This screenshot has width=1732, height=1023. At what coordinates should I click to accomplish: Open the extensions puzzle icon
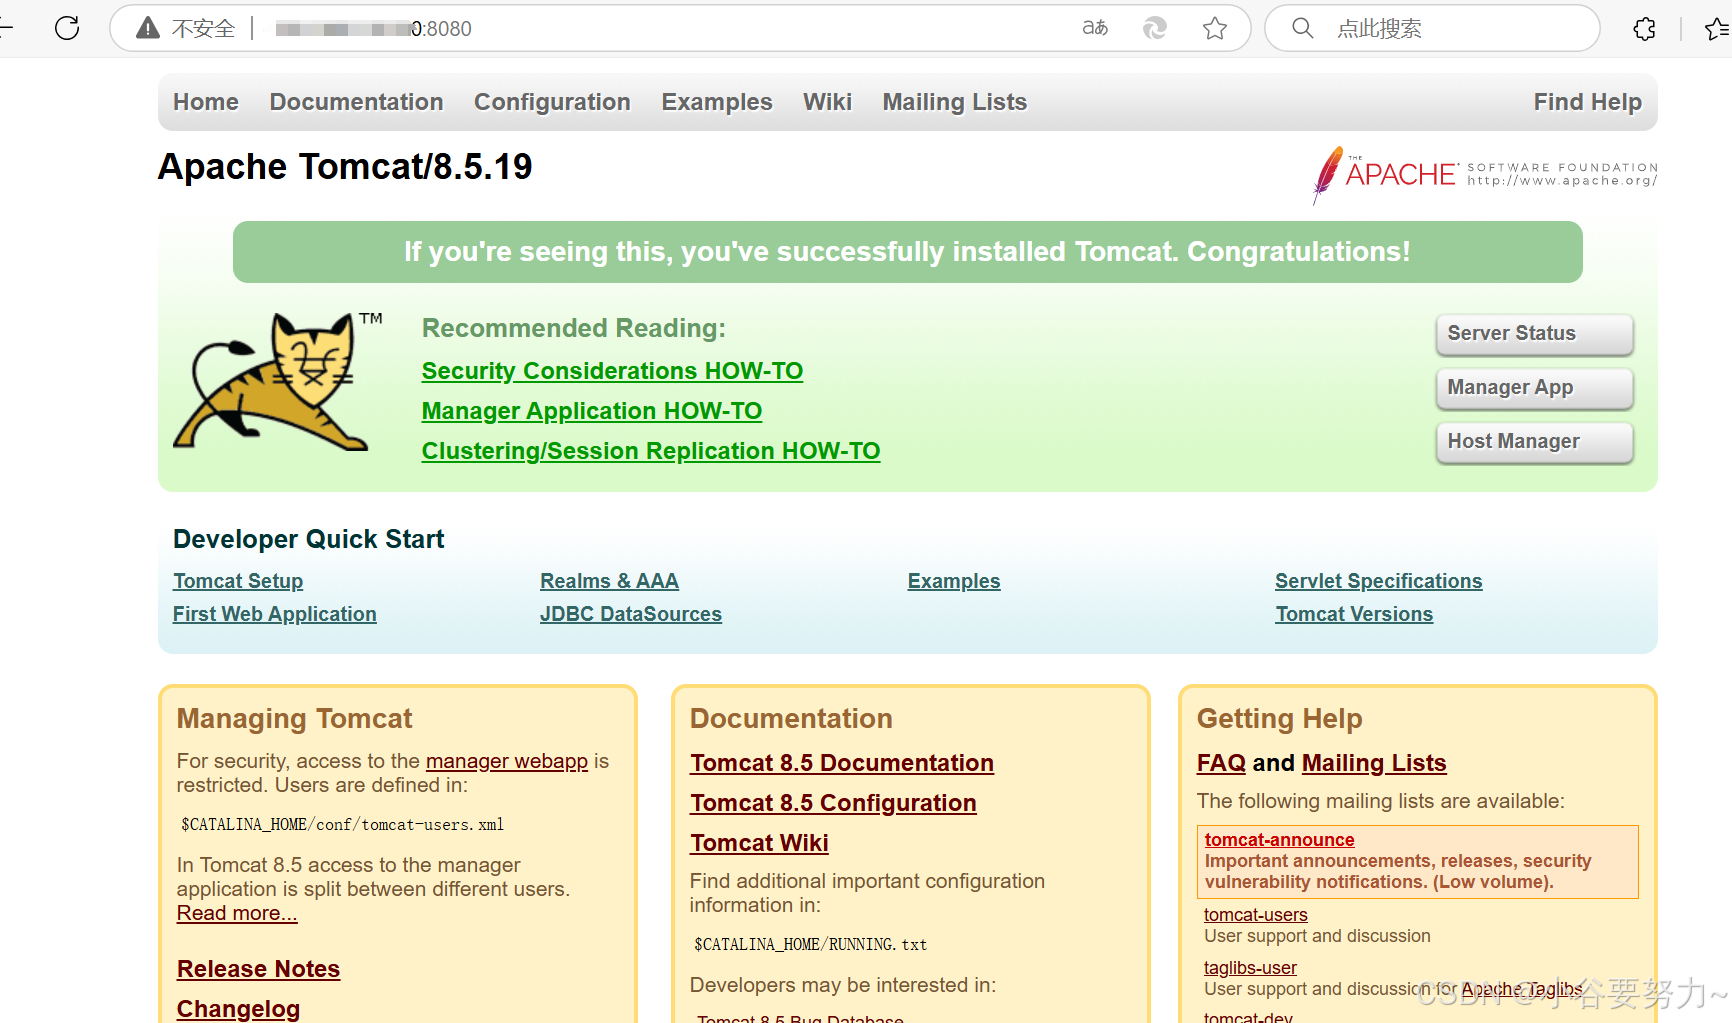1644,29
